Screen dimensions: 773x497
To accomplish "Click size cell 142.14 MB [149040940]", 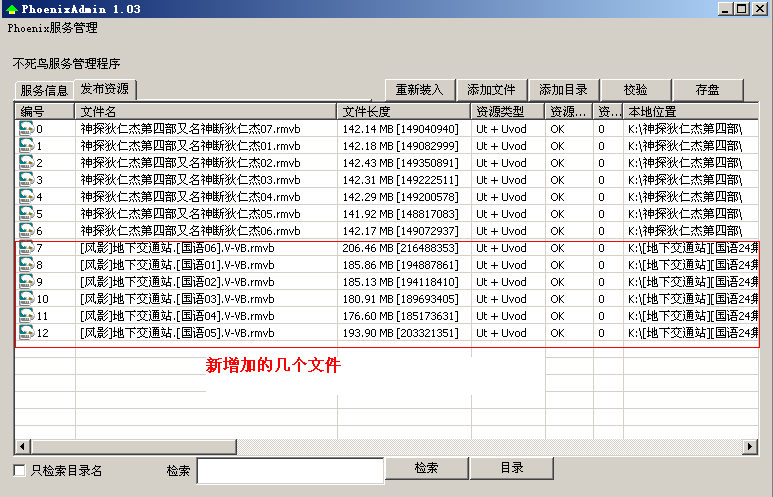I will (x=400, y=129).
